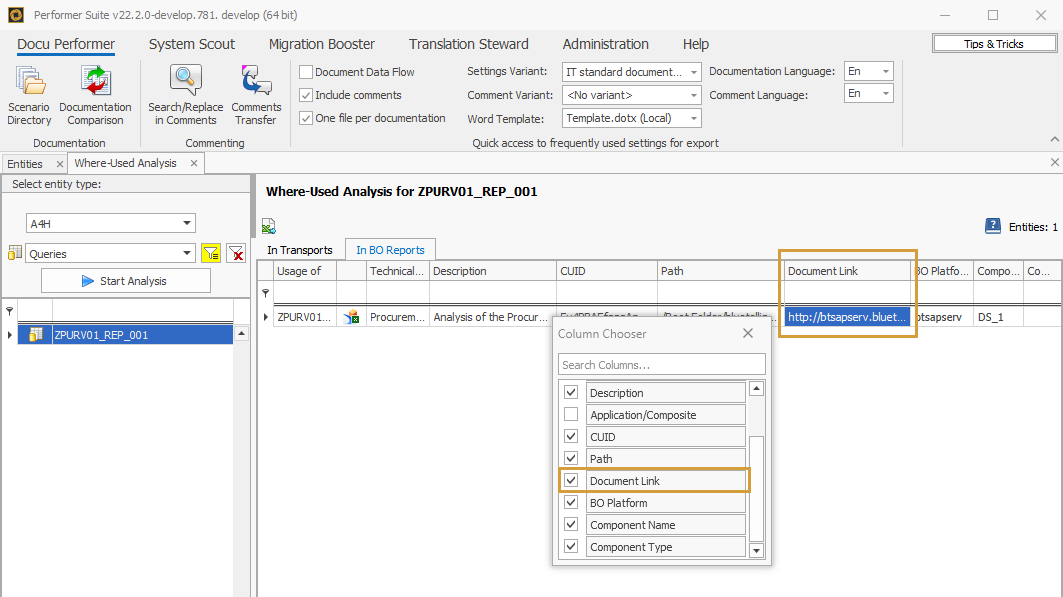This screenshot has width=1063, height=597.
Task: Click inside the Search Columns field
Action: (661, 364)
